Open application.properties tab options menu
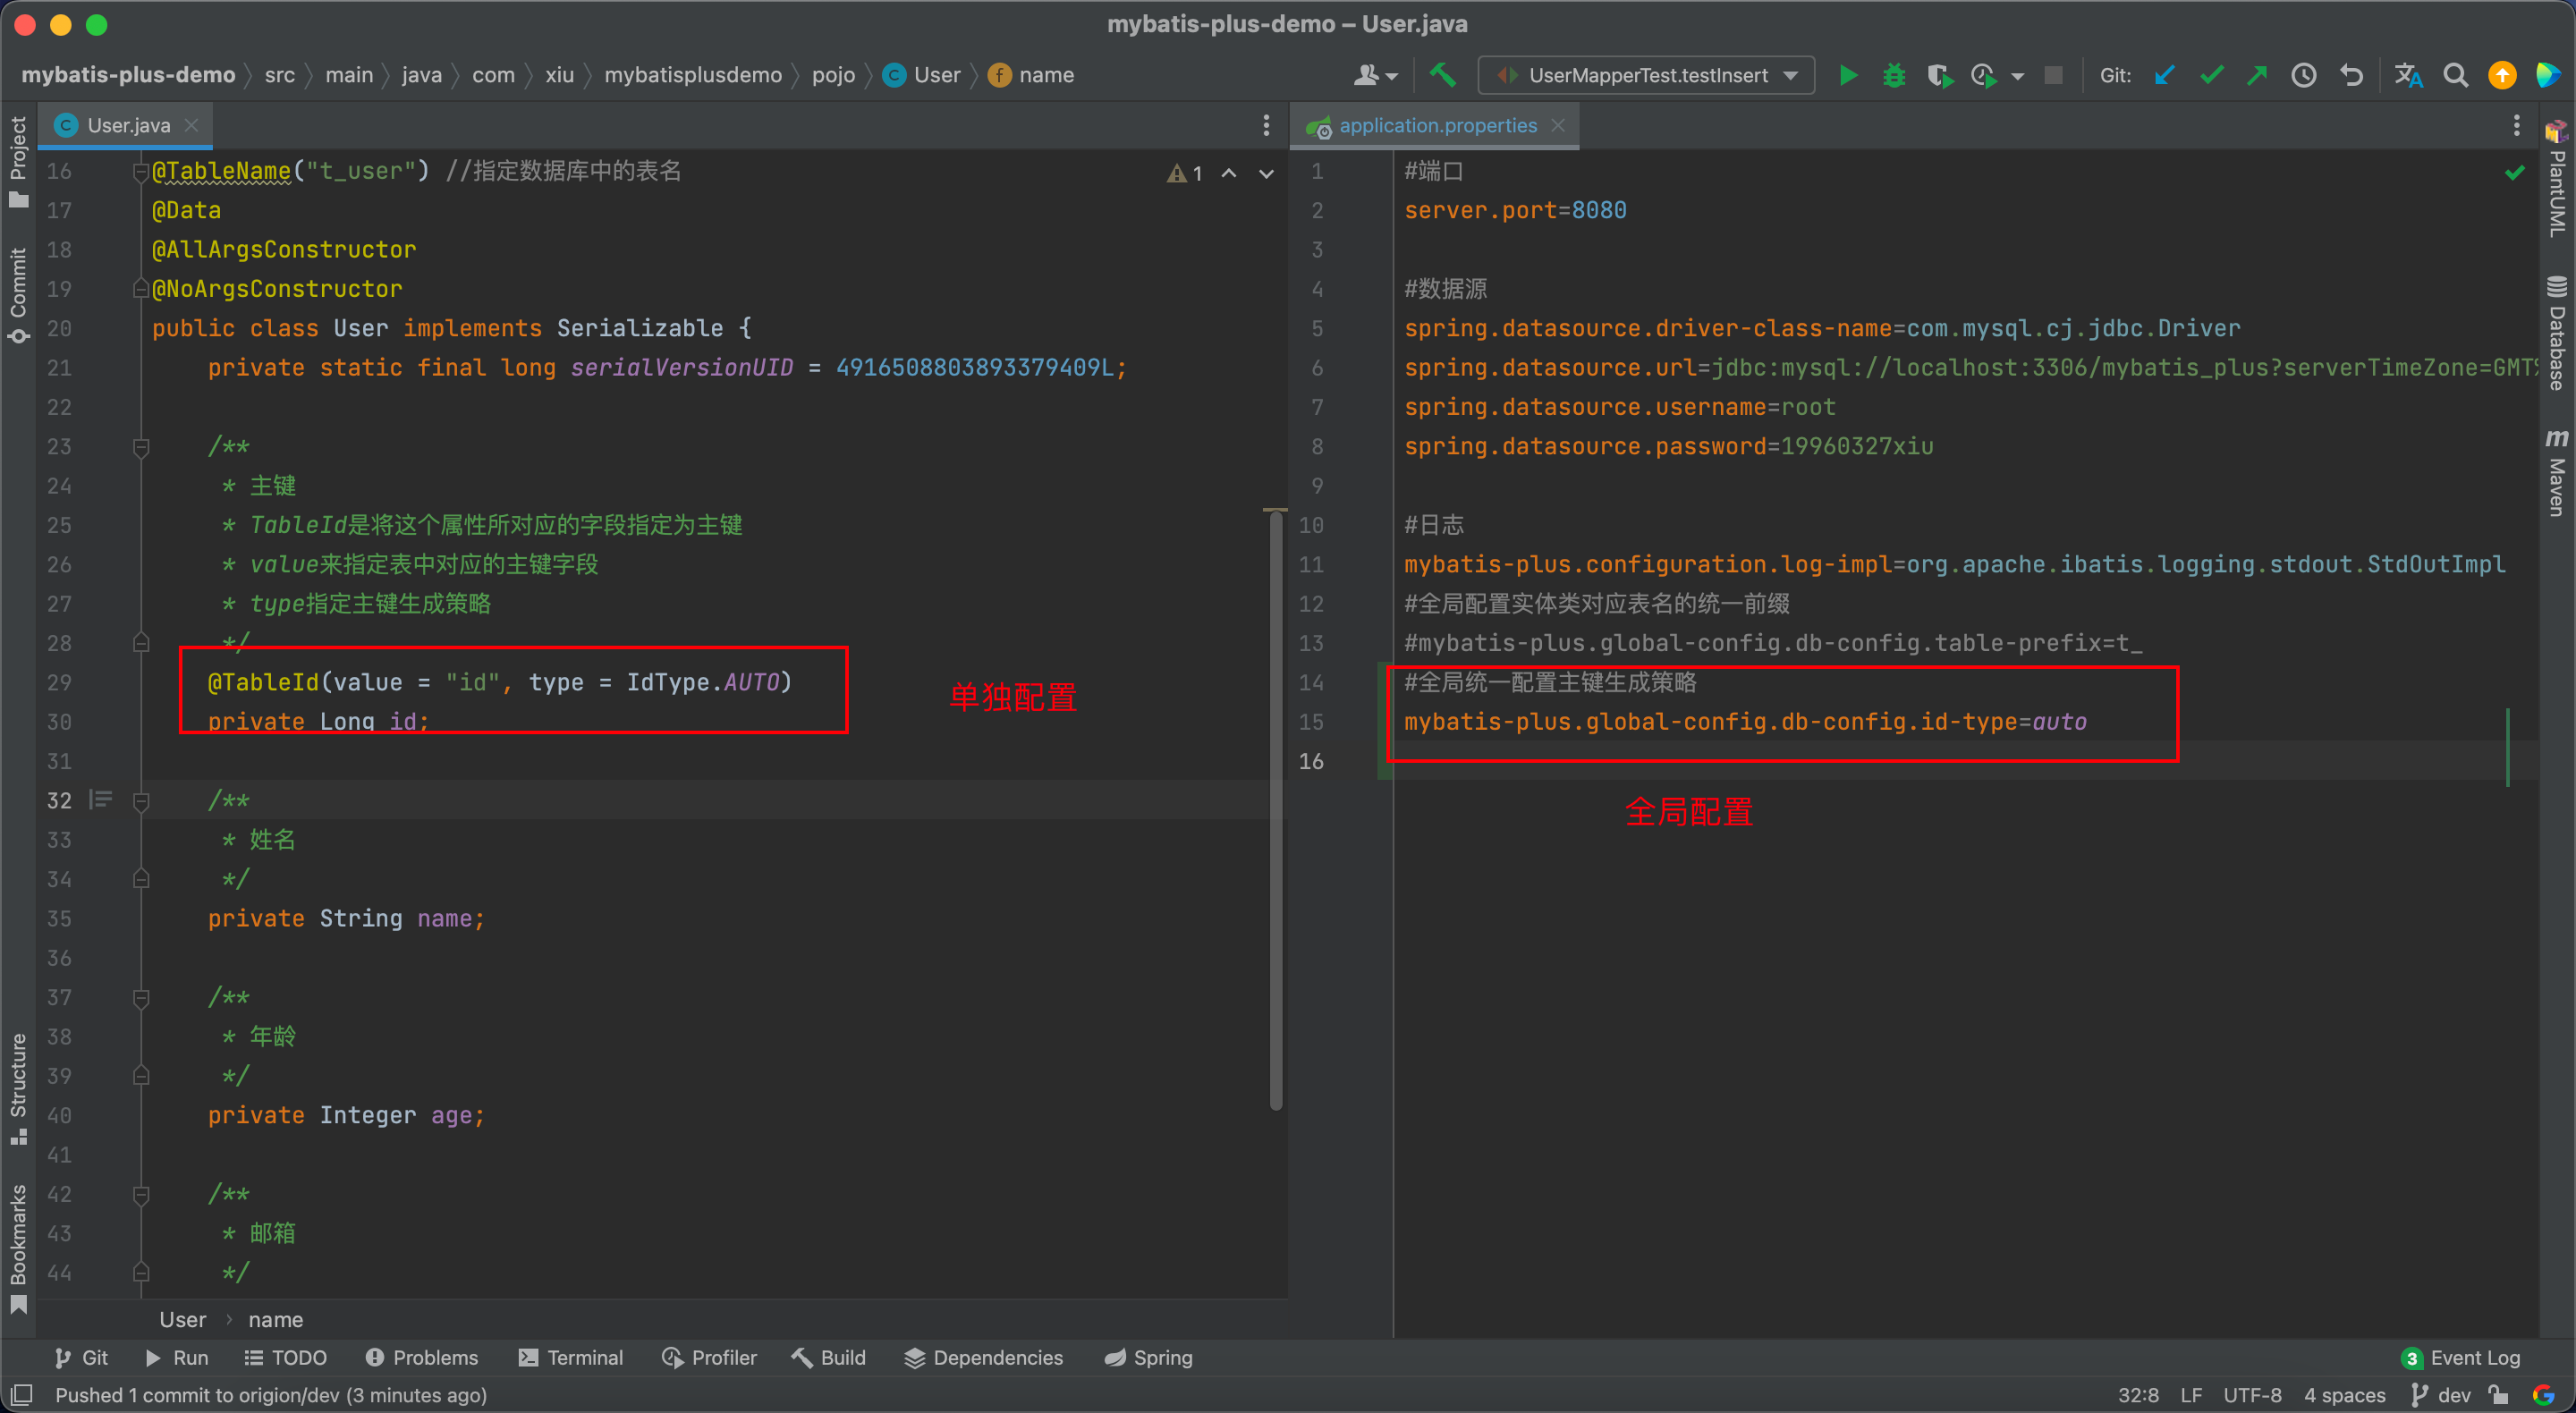This screenshot has height=1413, width=2576. click(2516, 125)
